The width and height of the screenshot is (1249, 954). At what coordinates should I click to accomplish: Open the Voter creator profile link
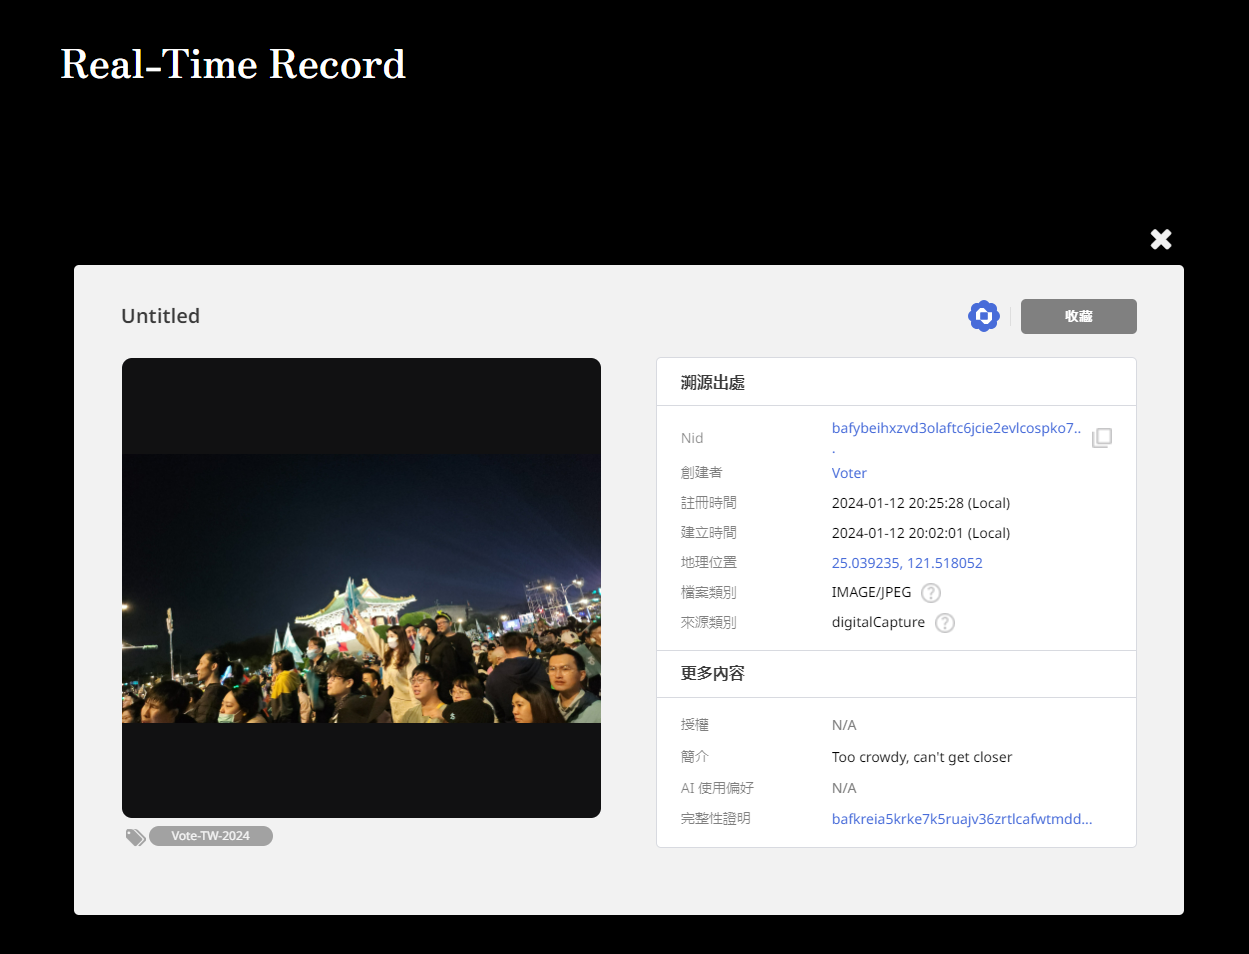849,473
